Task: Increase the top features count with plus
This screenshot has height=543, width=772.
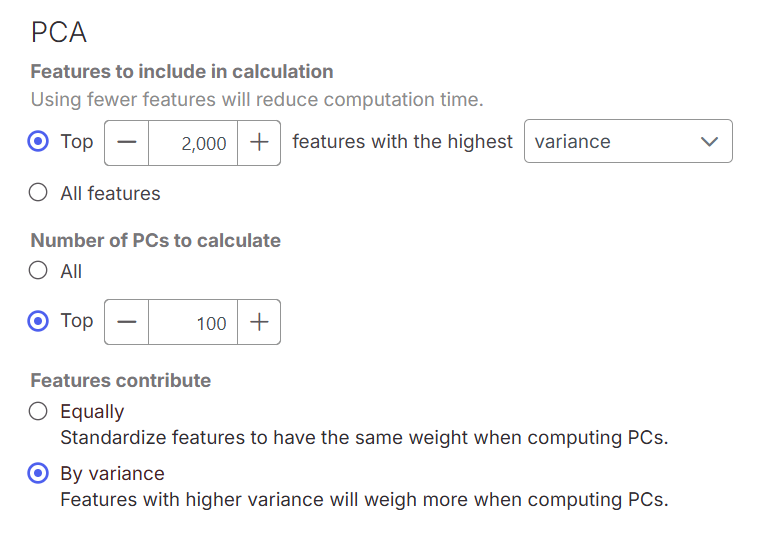Action: pos(259,142)
